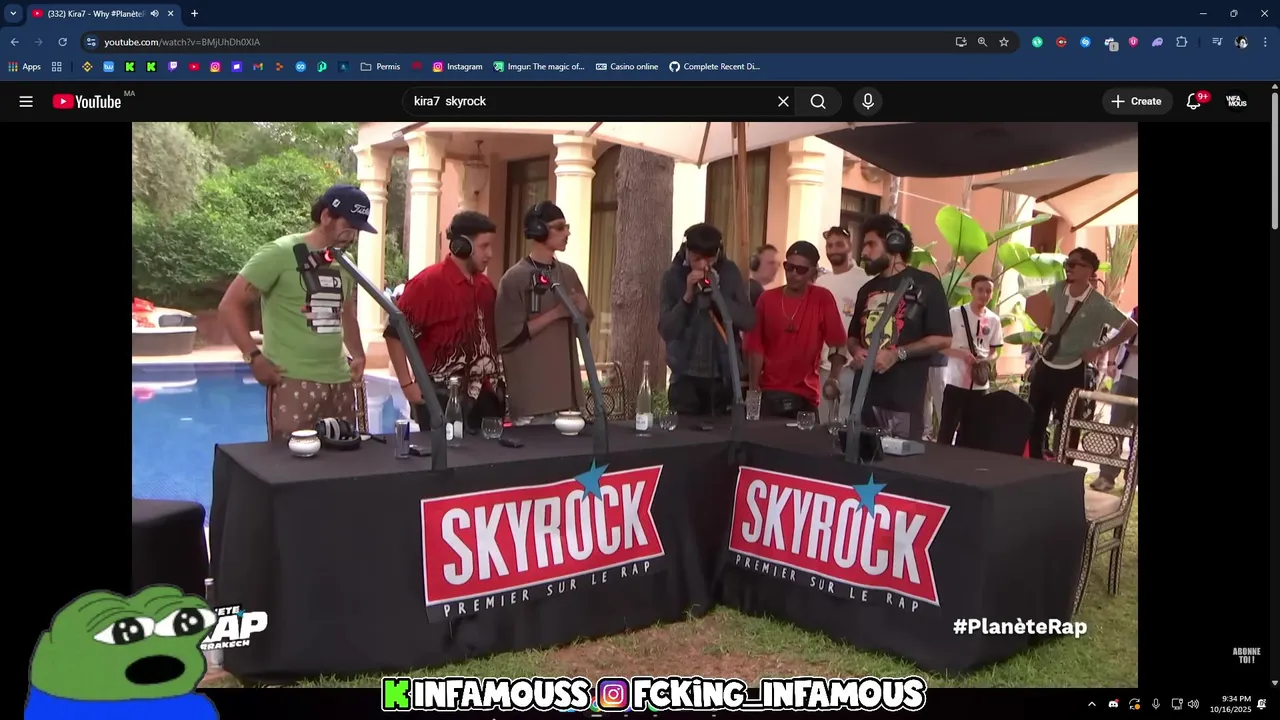Open microphone tray icon
Screen dimensions: 1280x720
point(1156,704)
